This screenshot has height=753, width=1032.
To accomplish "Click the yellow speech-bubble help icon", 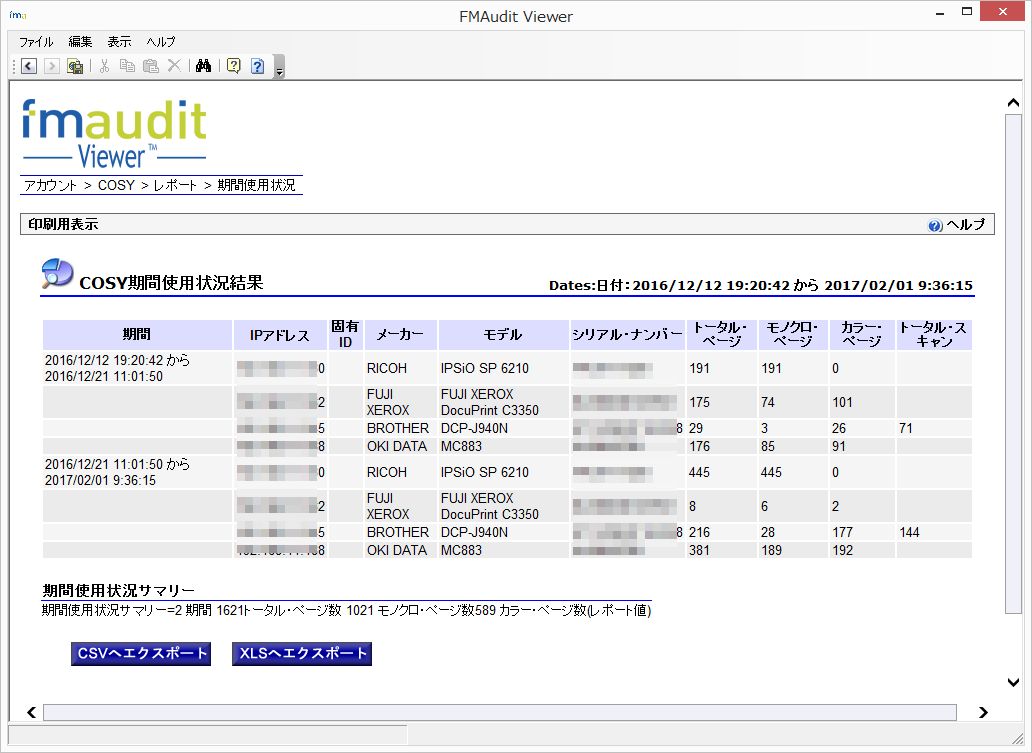I will click(x=234, y=66).
